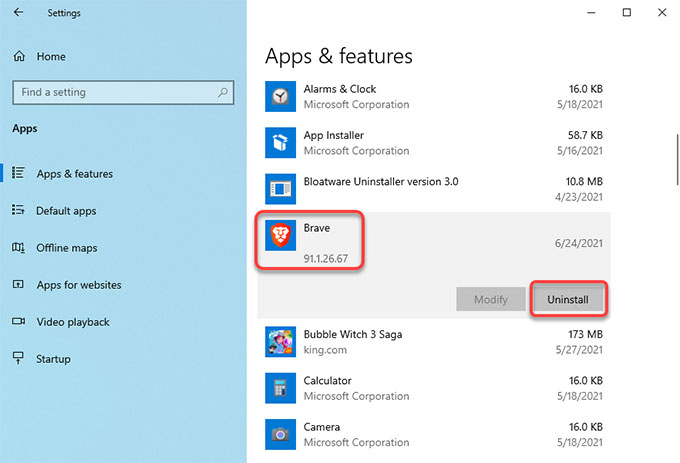680x463 pixels.
Task: Click the search magnifier icon
Action: [x=223, y=92]
